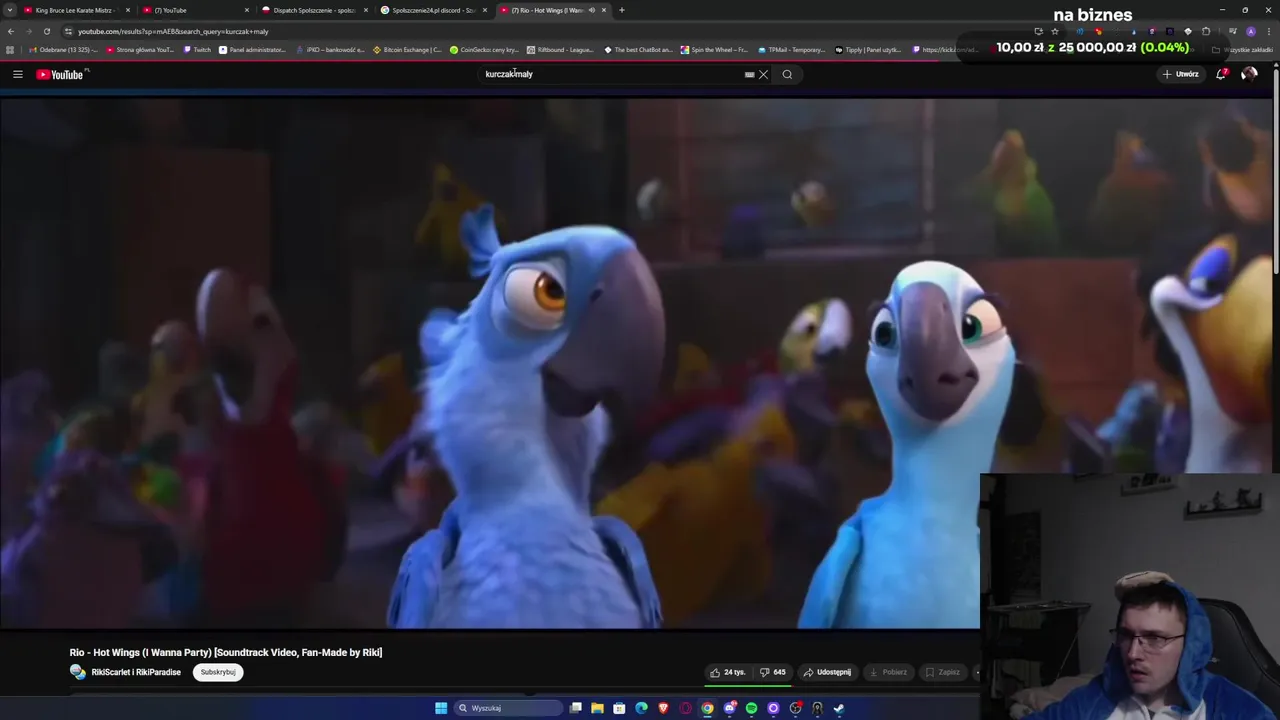Open Strona główna YouTube bookmark

pos(139,50)
